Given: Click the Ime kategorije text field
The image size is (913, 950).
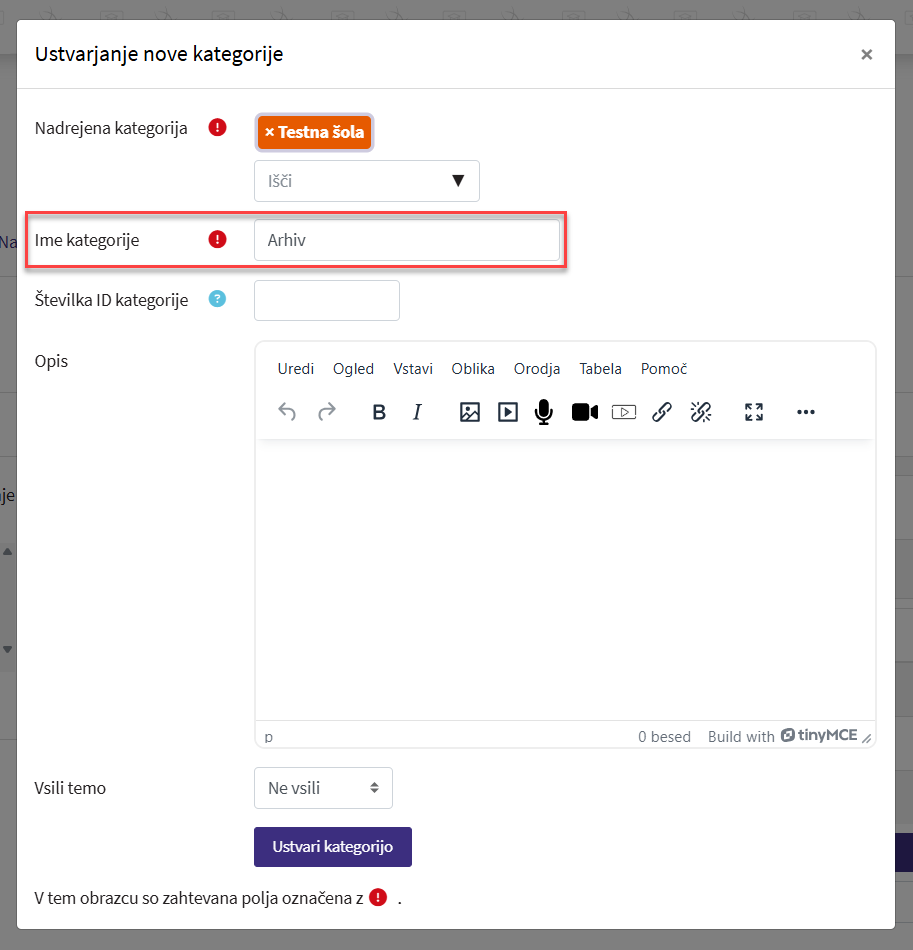Looking at the screenshot, I should coord(406,240).
